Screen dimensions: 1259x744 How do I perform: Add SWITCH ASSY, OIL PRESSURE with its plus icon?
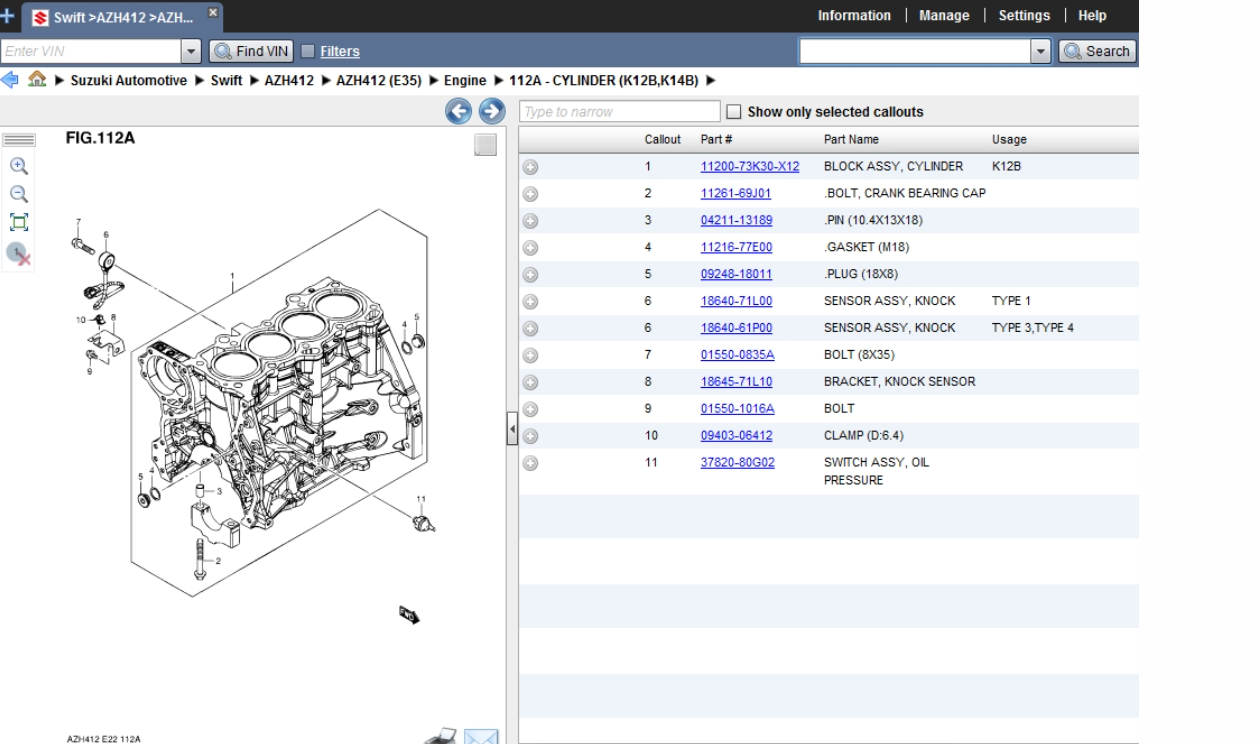(x=531, y=463)
